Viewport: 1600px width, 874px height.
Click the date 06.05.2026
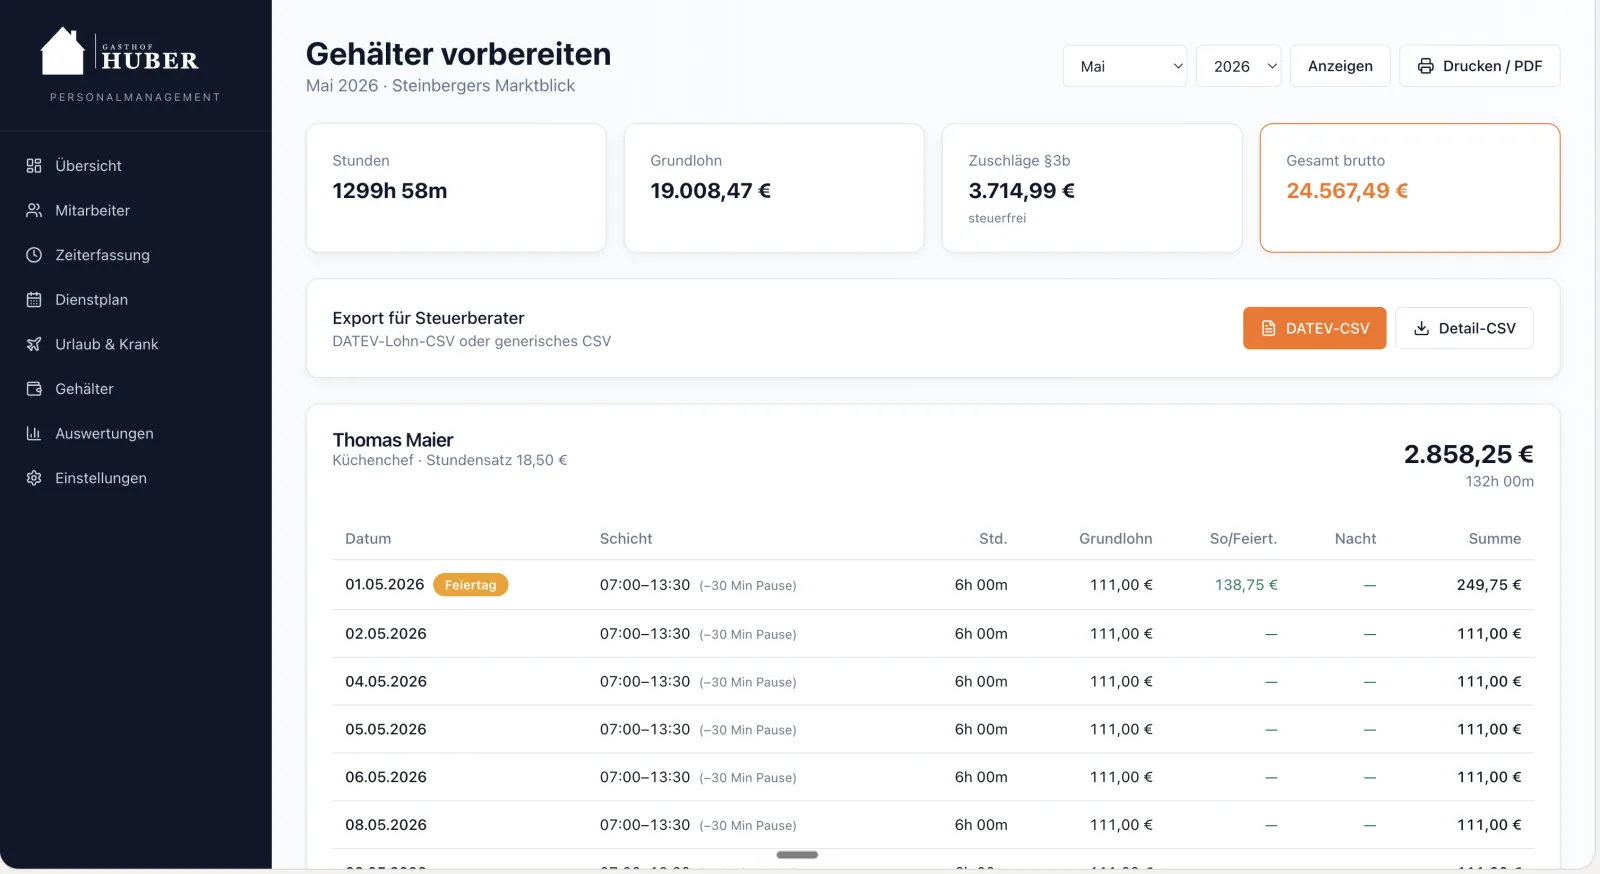pyautogui.click(x=386, y=777)
